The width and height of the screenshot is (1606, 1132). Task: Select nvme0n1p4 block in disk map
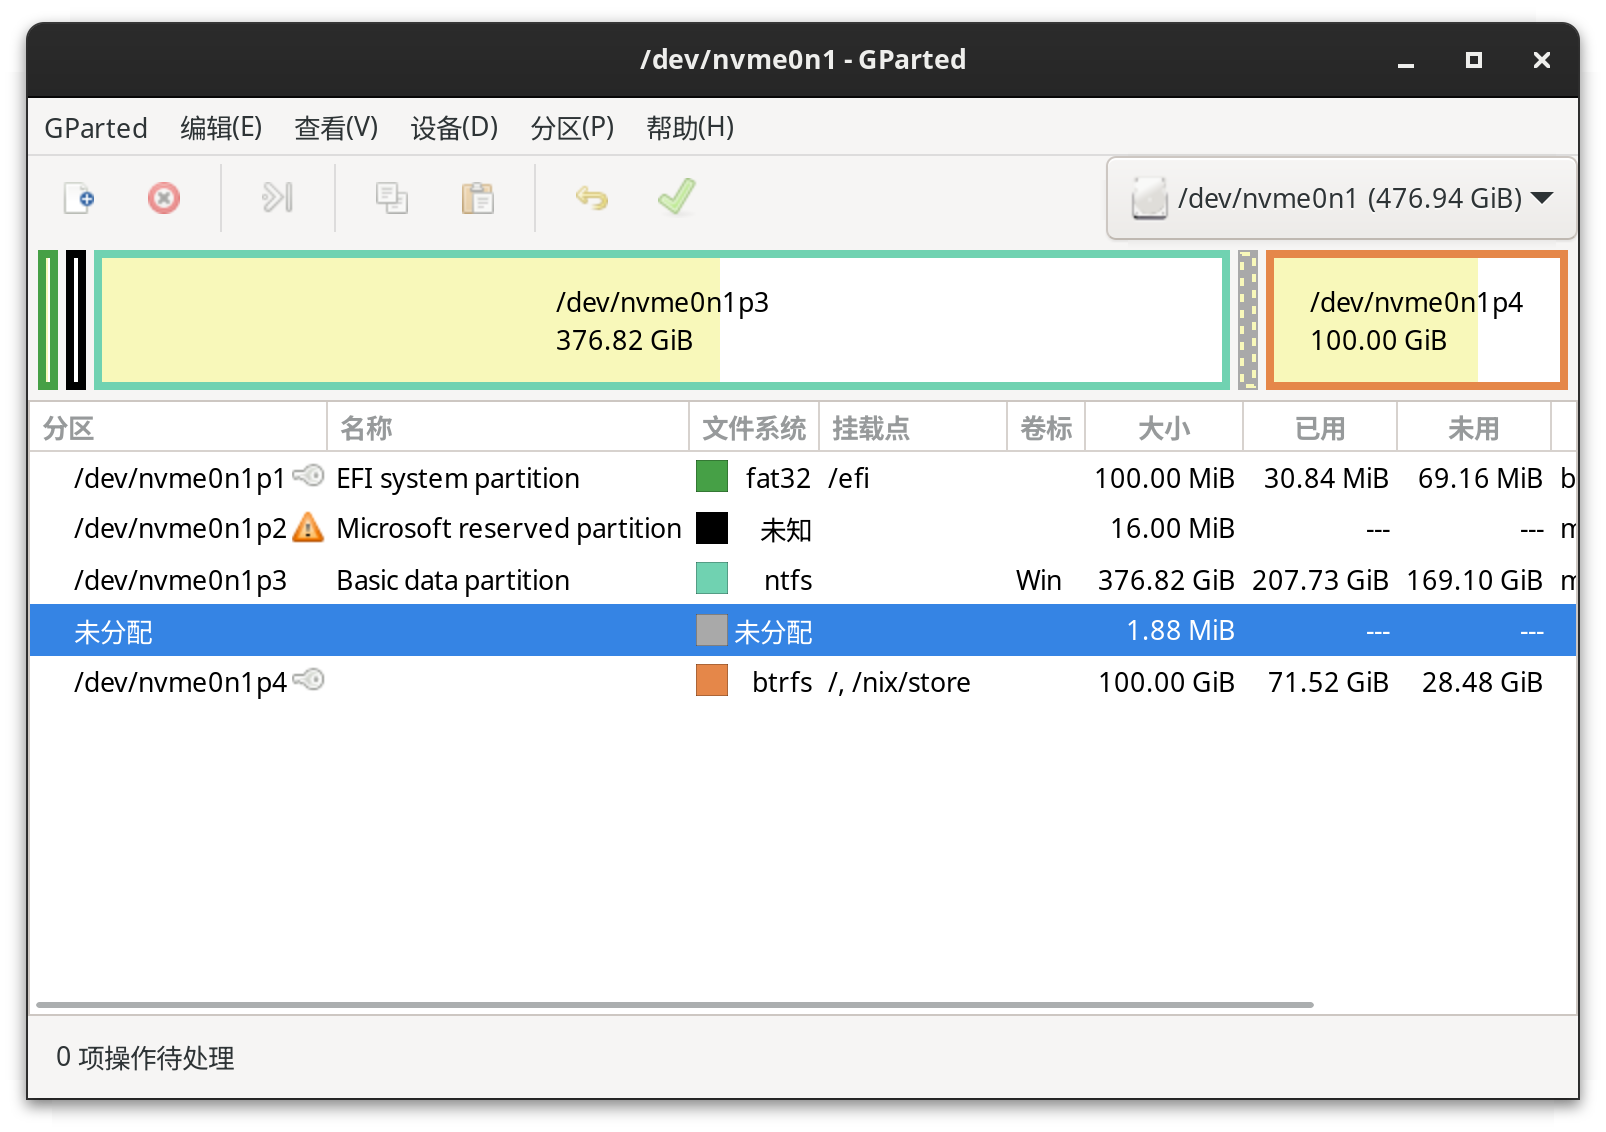pos(1416,320)
